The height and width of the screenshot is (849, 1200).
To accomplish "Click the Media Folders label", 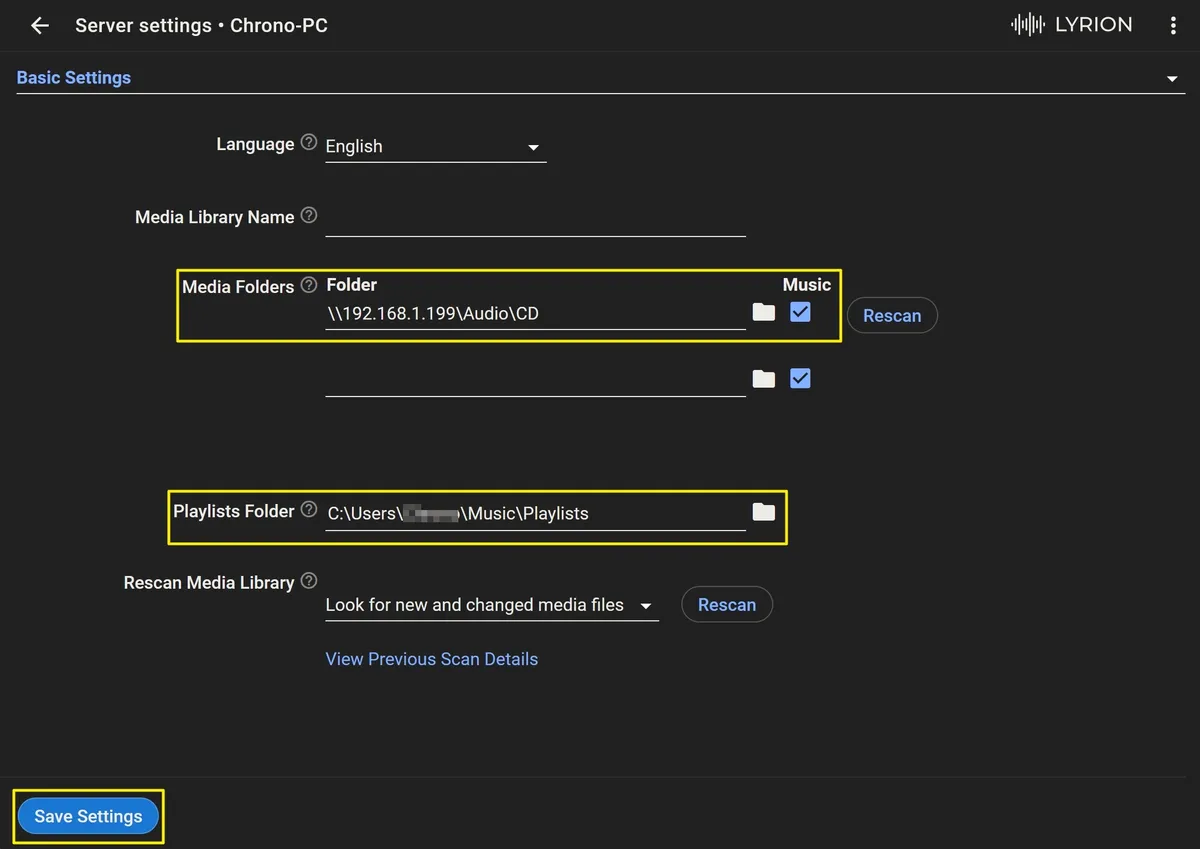I will [x=238, y=287].
